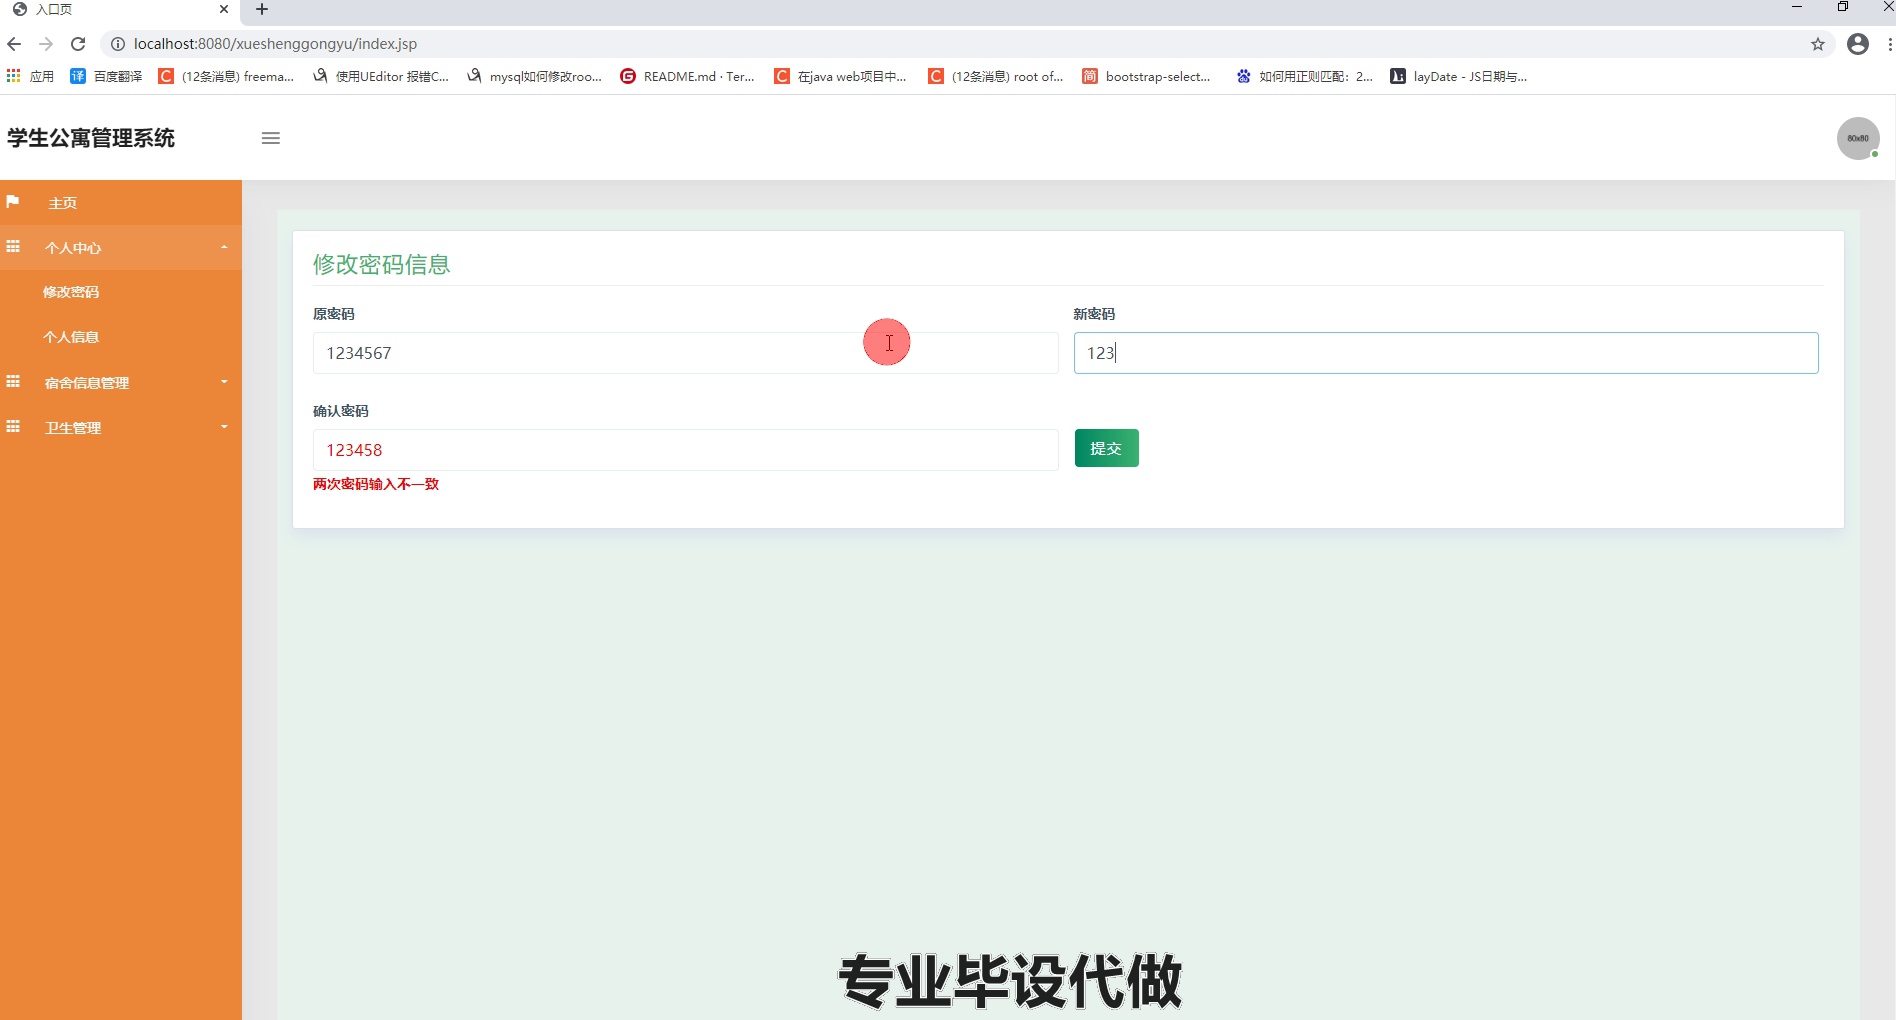Click the site info icon before localhost:8080

(117, 43)
